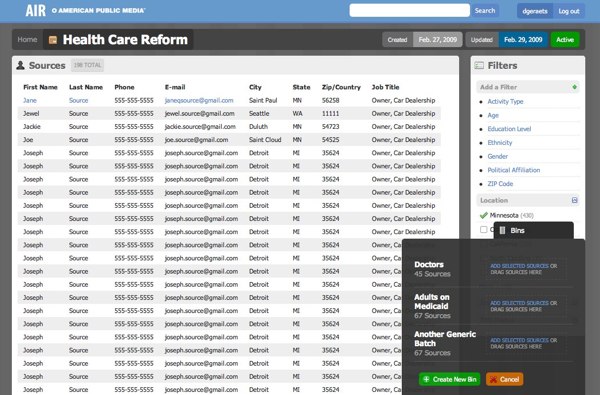Open the Bins tab
This screenshot has width=600, height=395.
click(533, 230)
